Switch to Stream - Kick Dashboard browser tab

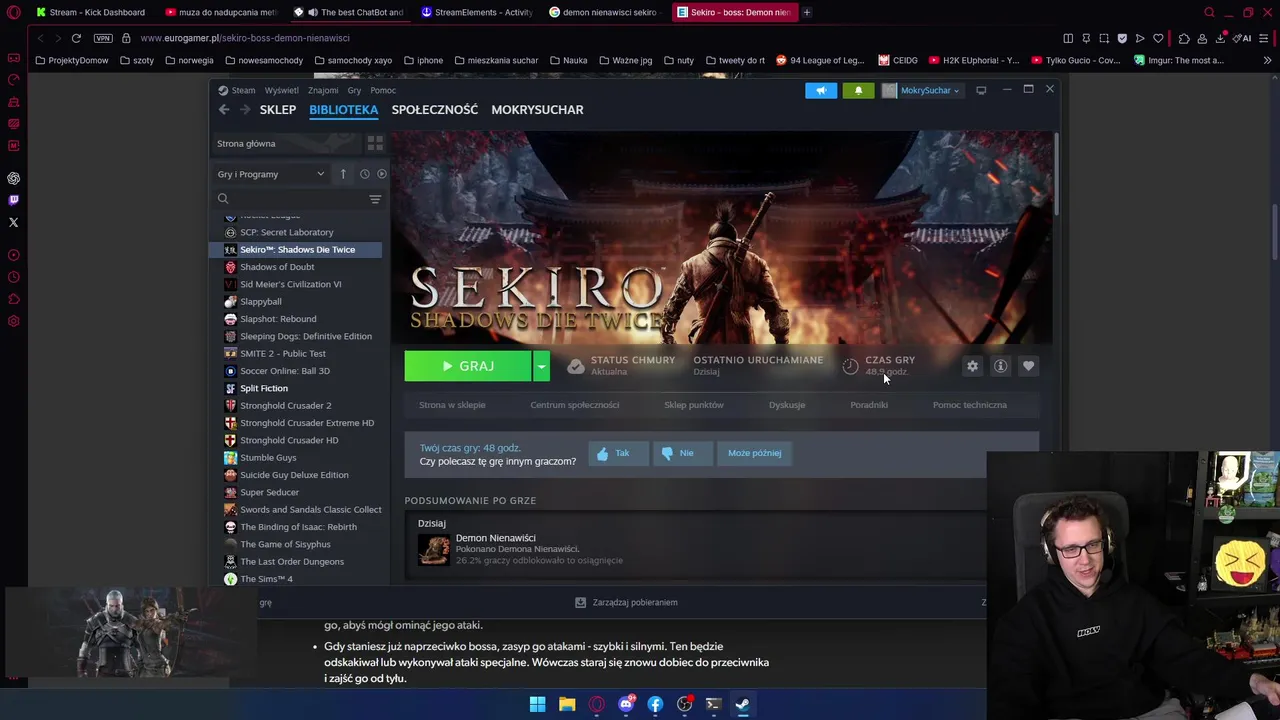pos(90,12)
